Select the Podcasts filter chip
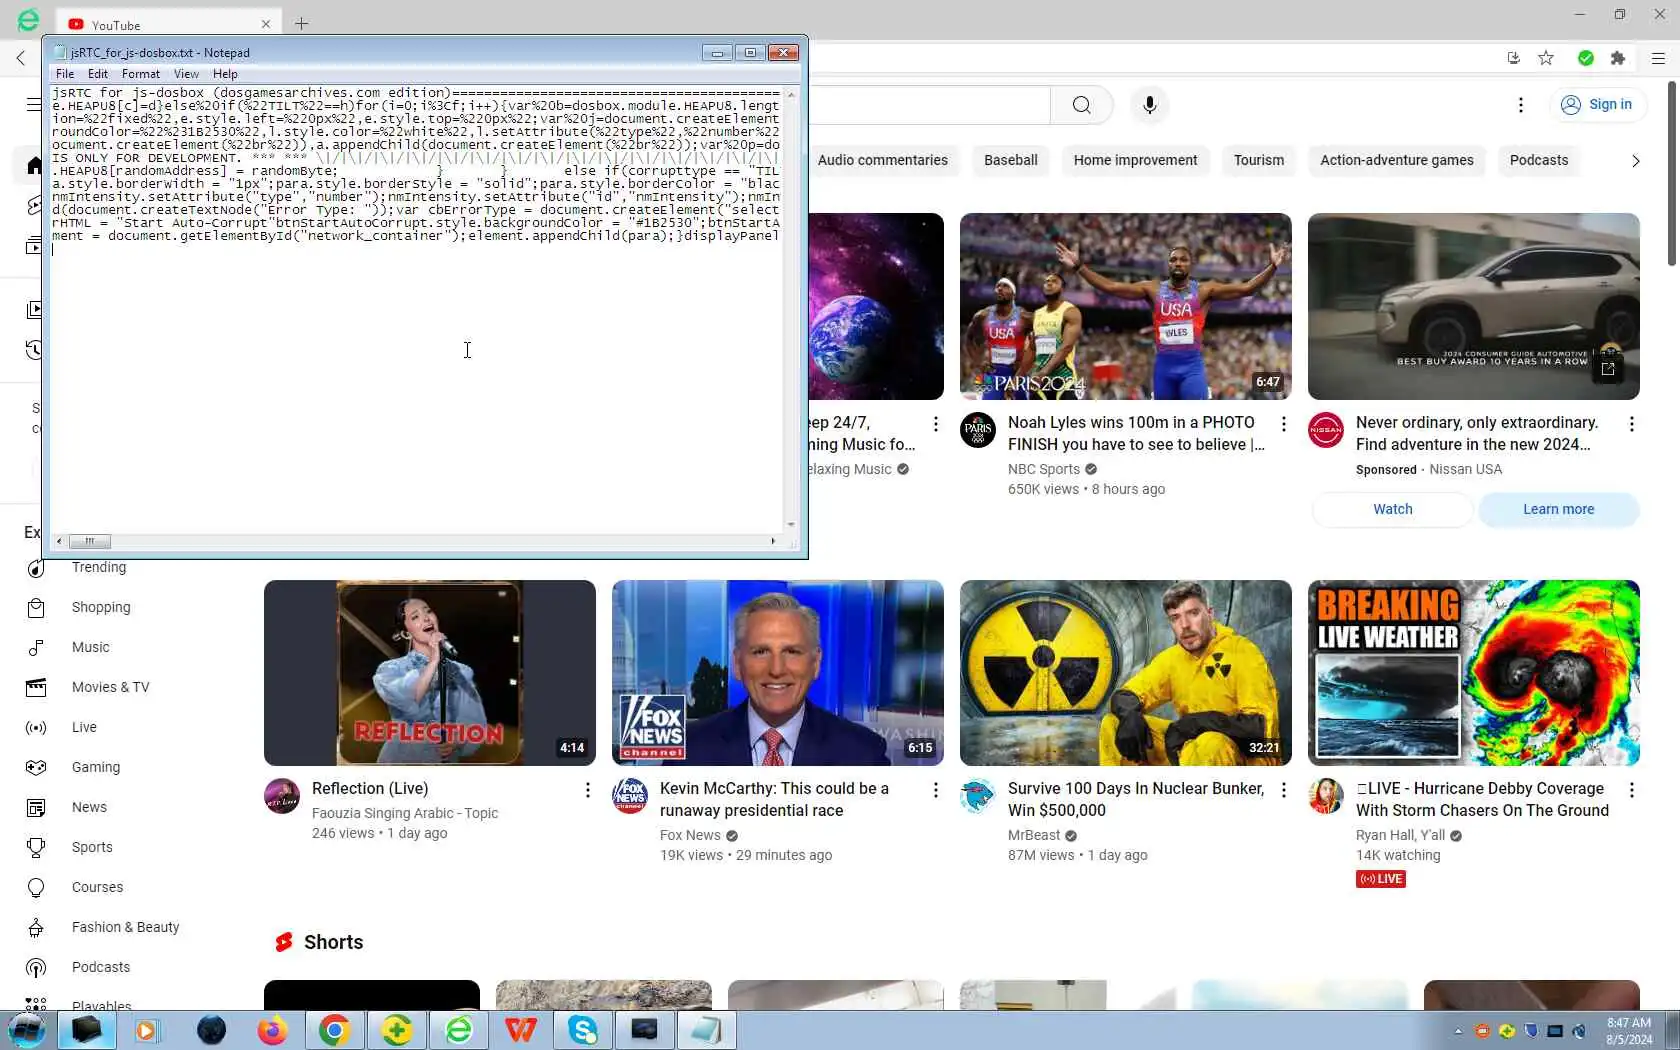Viewport: 1680px width, 1050px height. click(1539, 160)
